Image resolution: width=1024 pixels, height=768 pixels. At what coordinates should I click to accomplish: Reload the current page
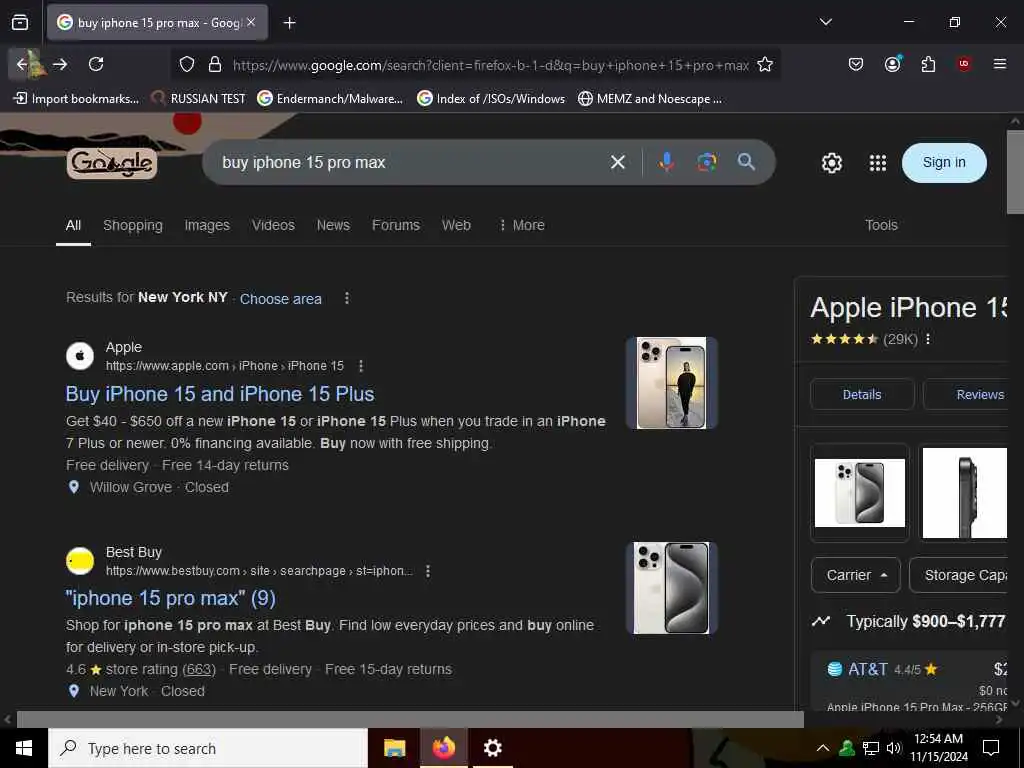tap(96, 64)
